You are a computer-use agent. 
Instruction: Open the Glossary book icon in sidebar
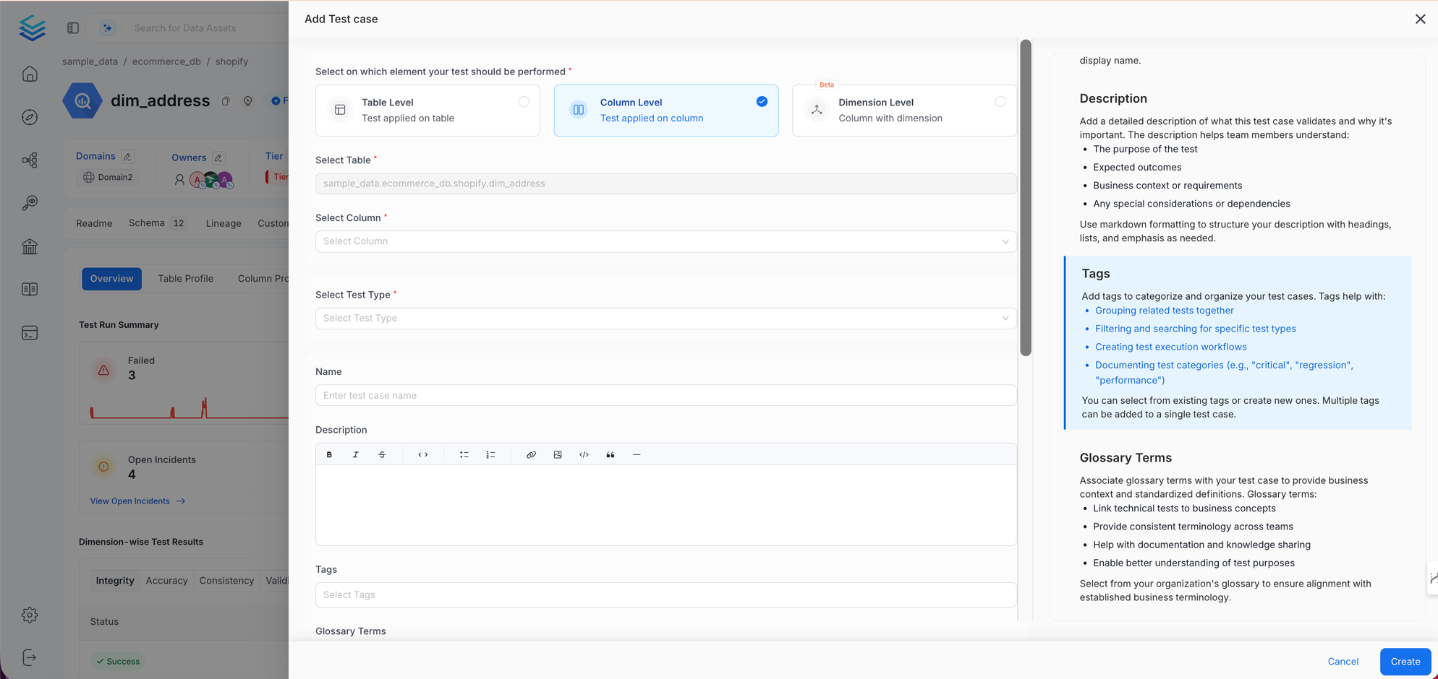coord(29,289)
